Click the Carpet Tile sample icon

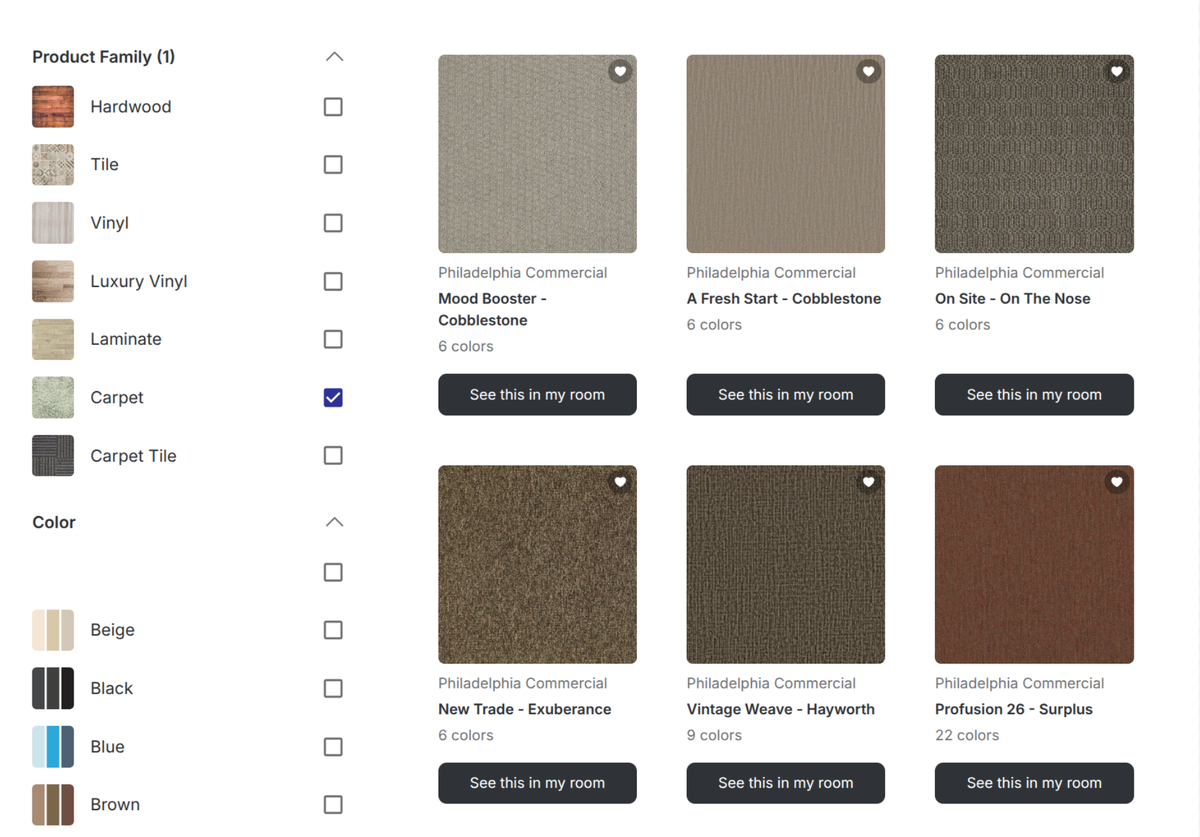[x=52, y=455]
